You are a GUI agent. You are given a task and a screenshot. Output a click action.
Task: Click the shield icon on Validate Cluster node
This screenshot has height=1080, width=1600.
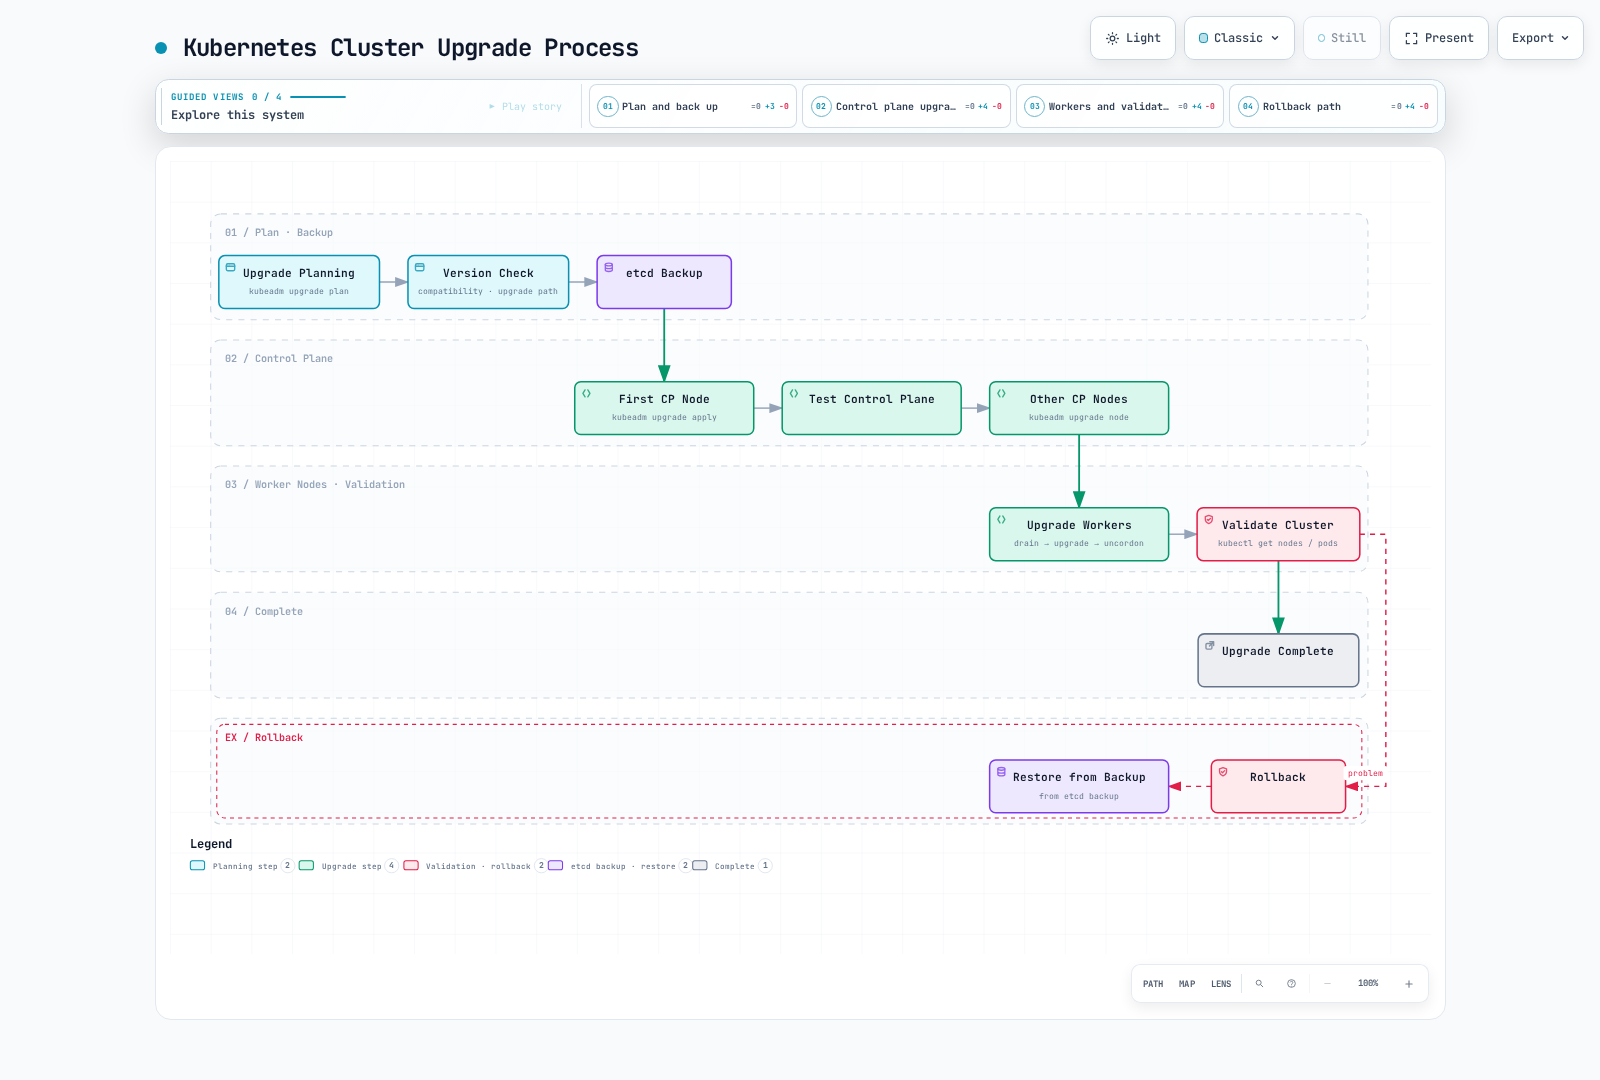pyautogui.click(x=1208, y=520)
